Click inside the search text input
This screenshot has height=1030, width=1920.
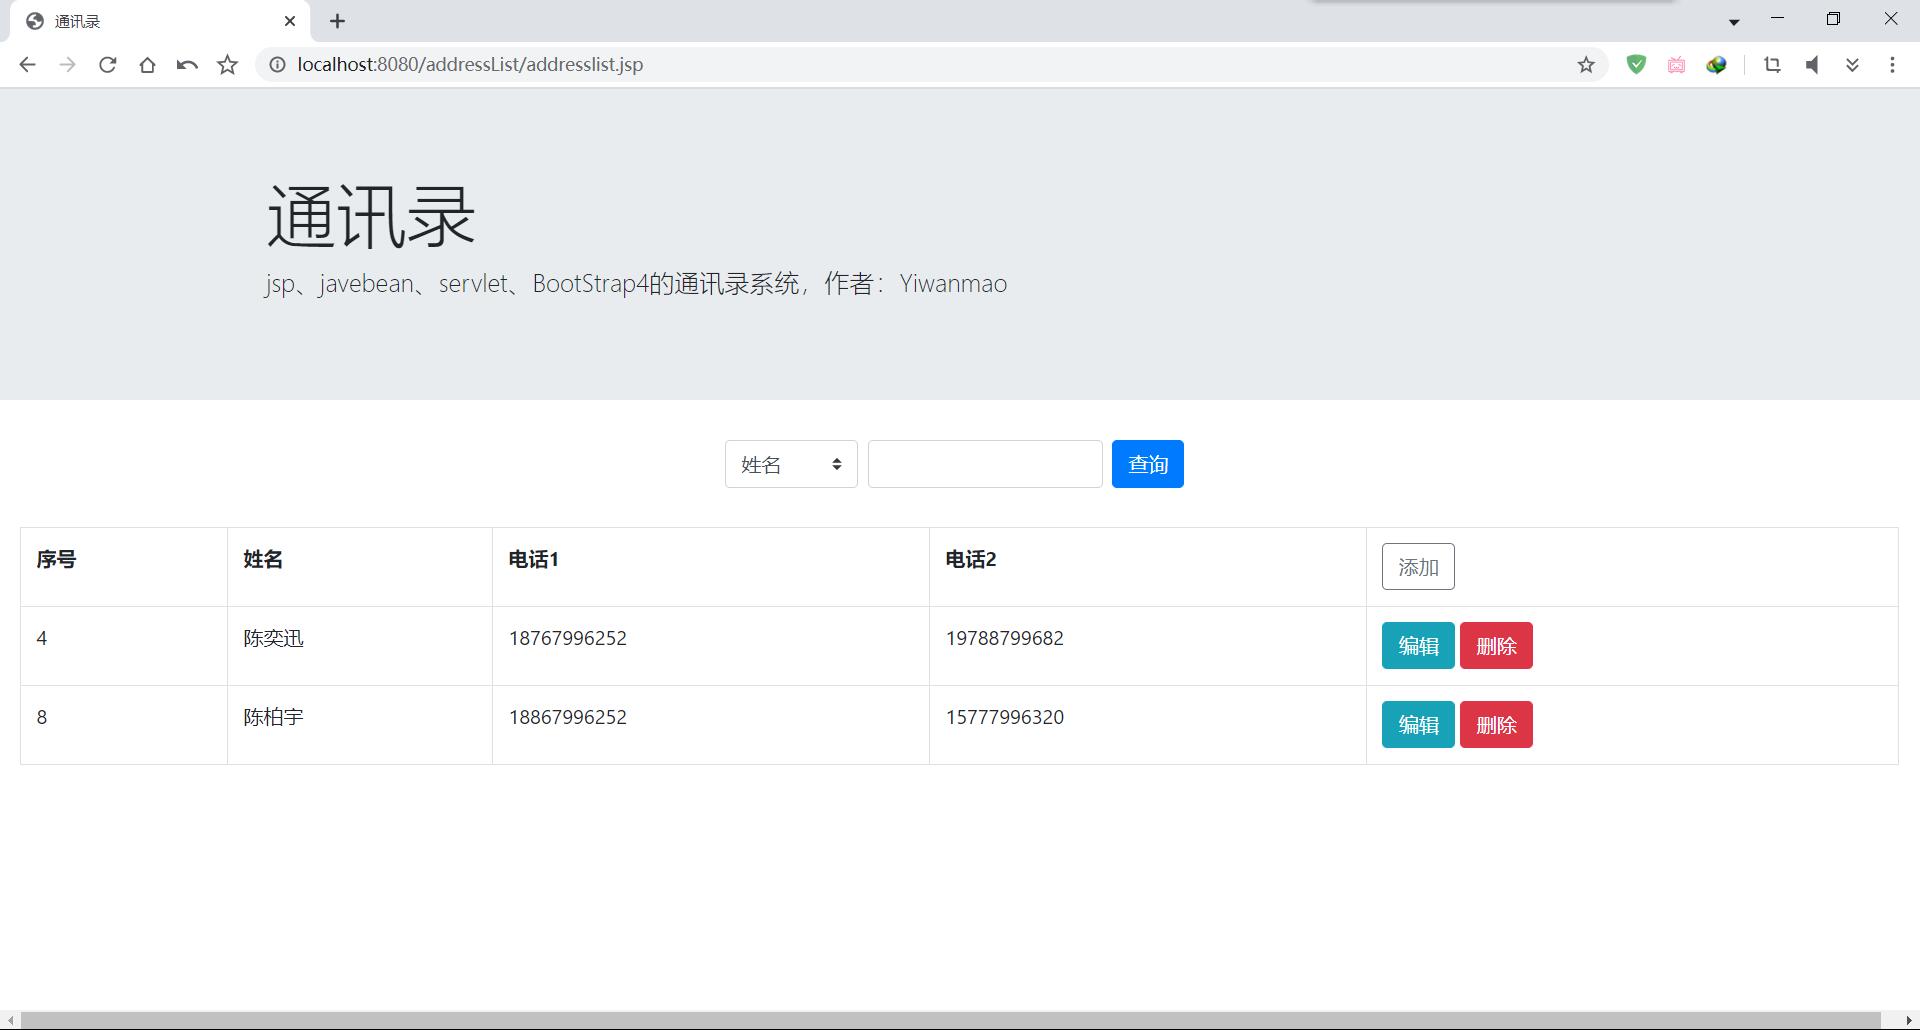[x=984, y=464]
